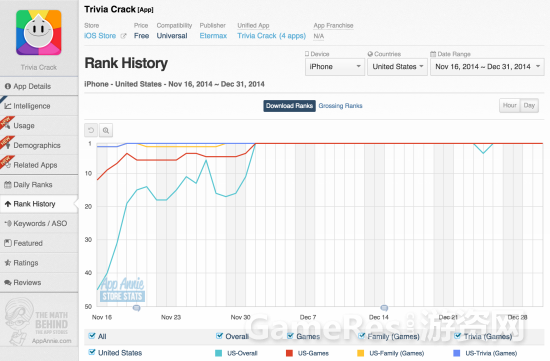
Task: Uncheck the All categories checkbox
Action: (92, 336)
